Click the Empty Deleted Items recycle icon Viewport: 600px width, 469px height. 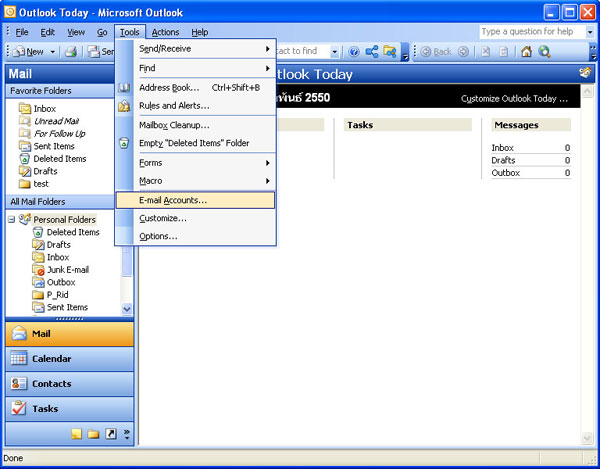(x=124, y=143)
